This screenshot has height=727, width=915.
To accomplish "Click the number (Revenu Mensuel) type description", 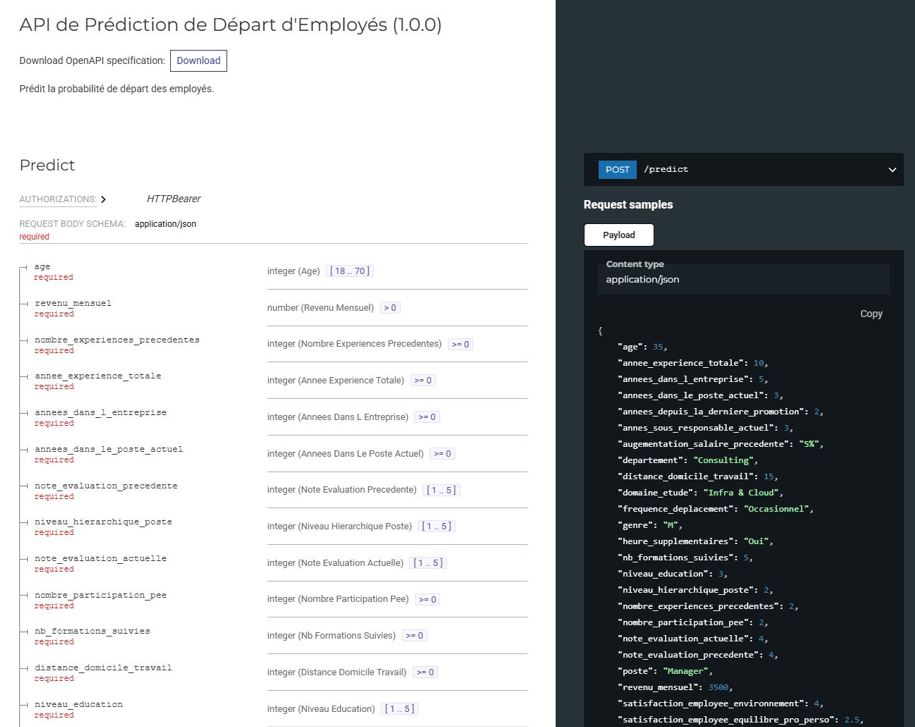I will (x=320, y=307).
